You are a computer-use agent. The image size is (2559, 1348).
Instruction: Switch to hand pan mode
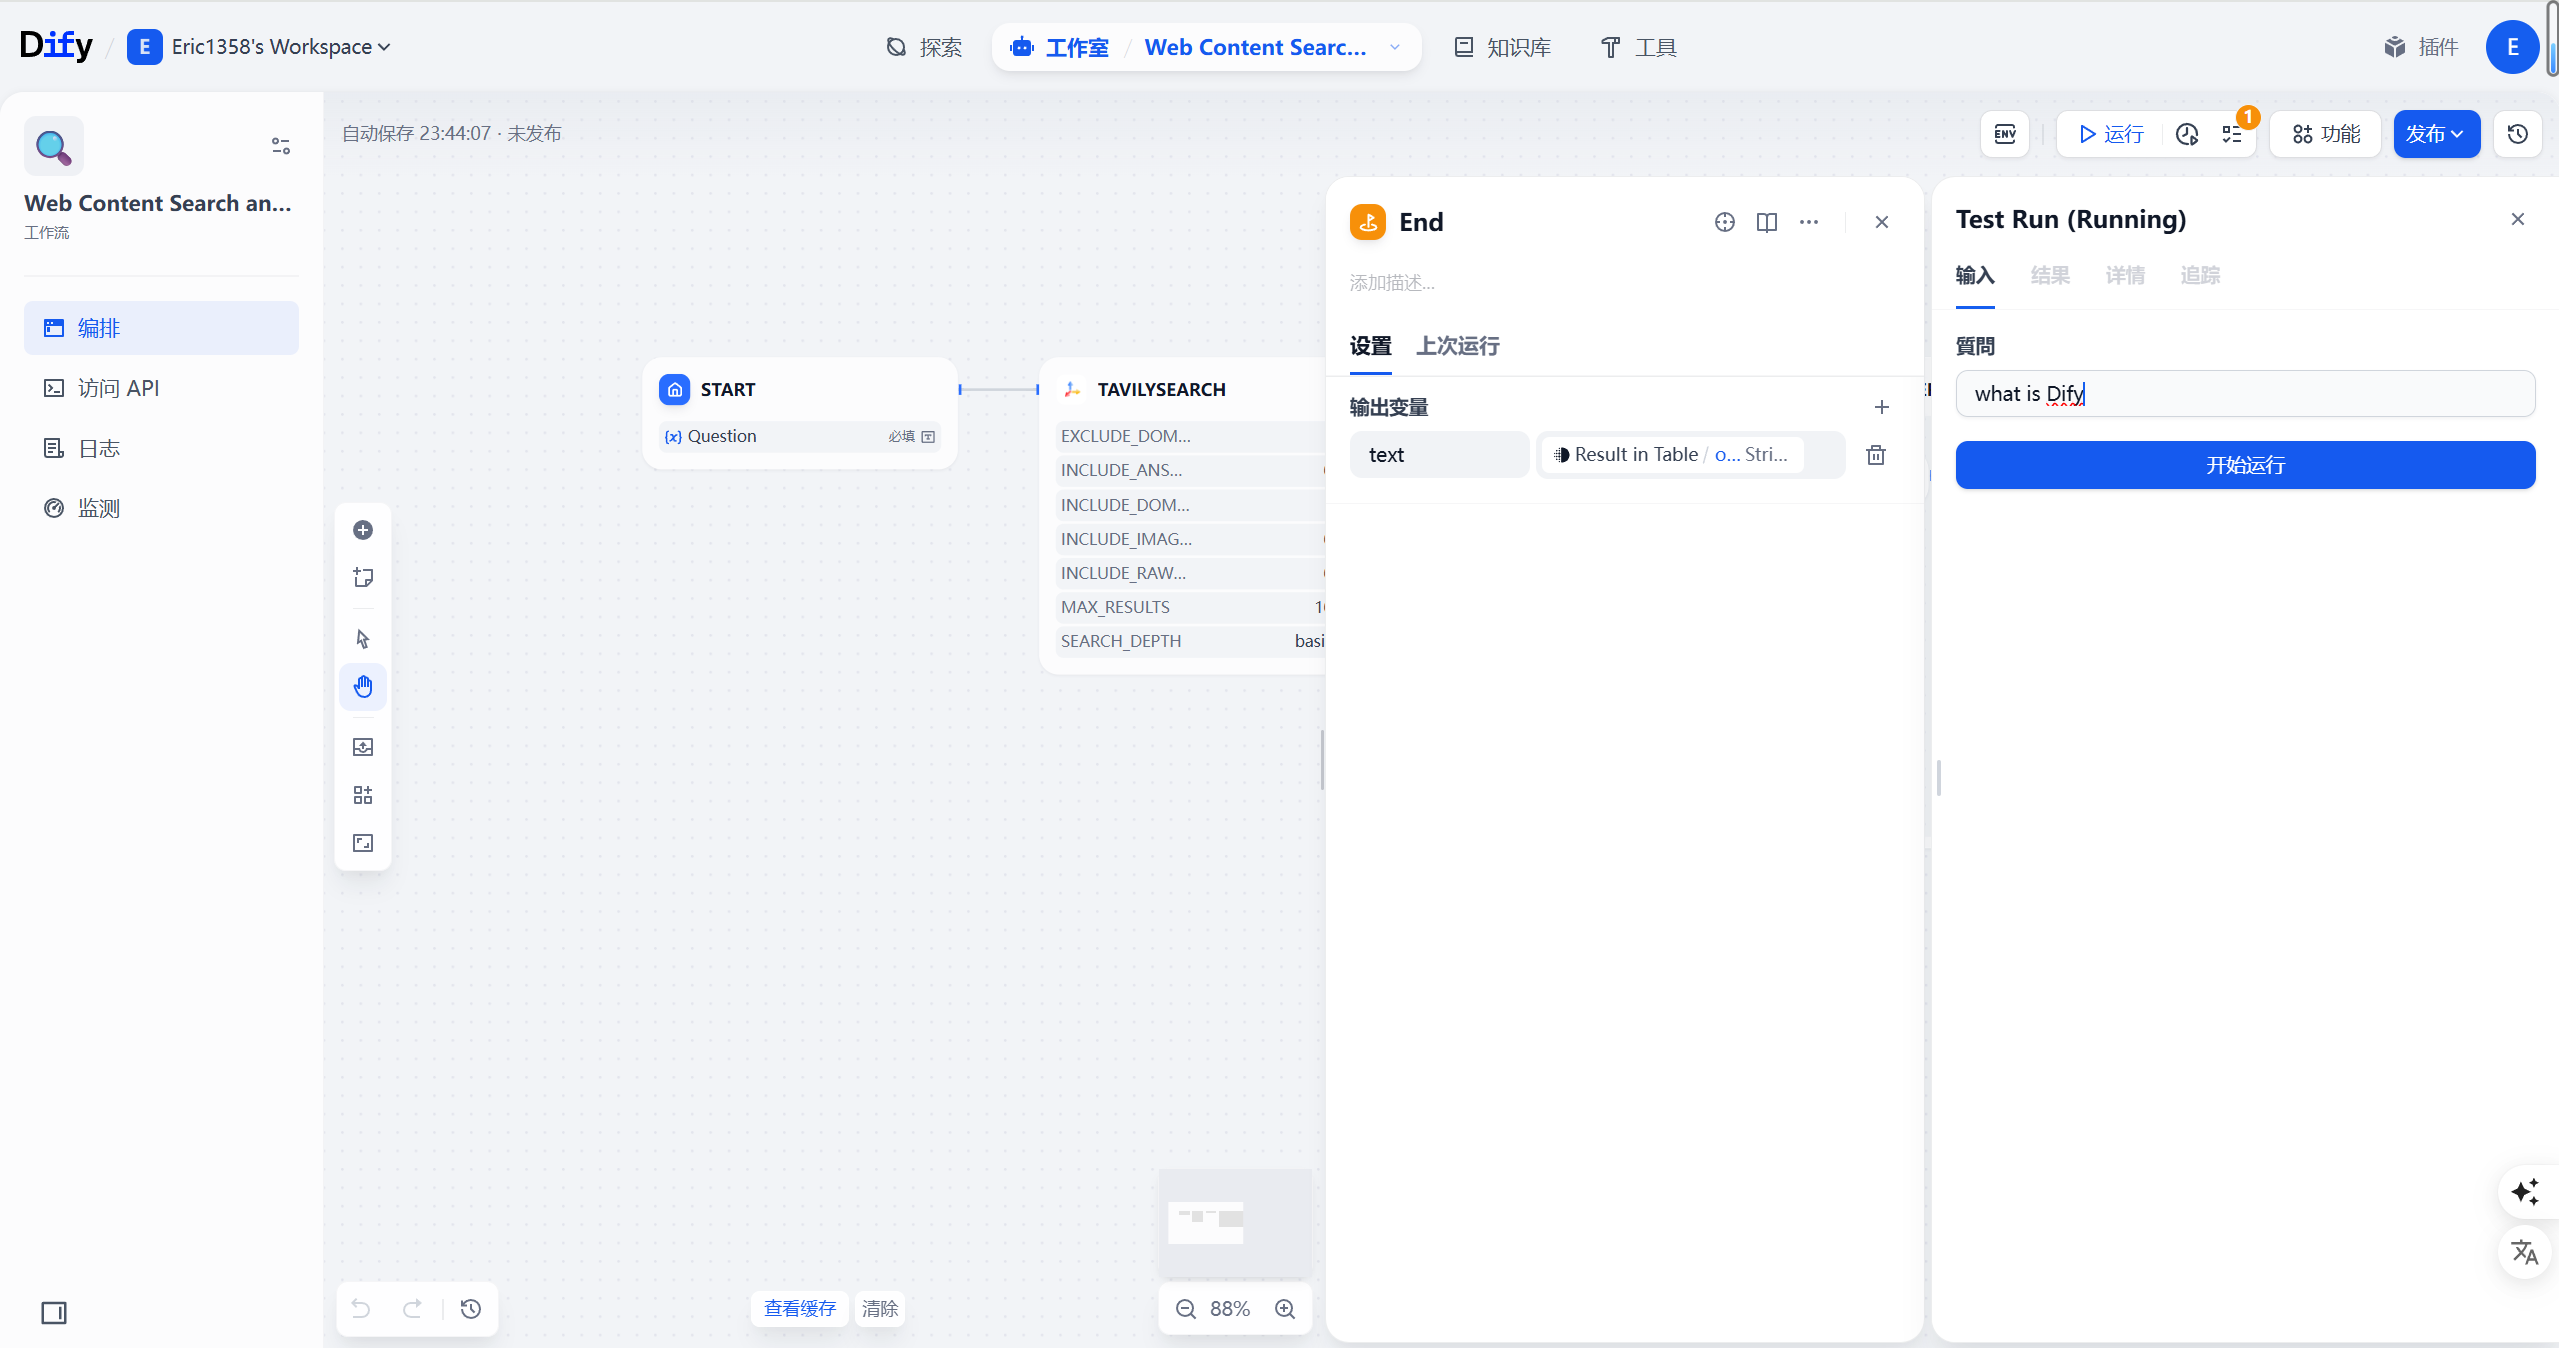pos(363,687)
